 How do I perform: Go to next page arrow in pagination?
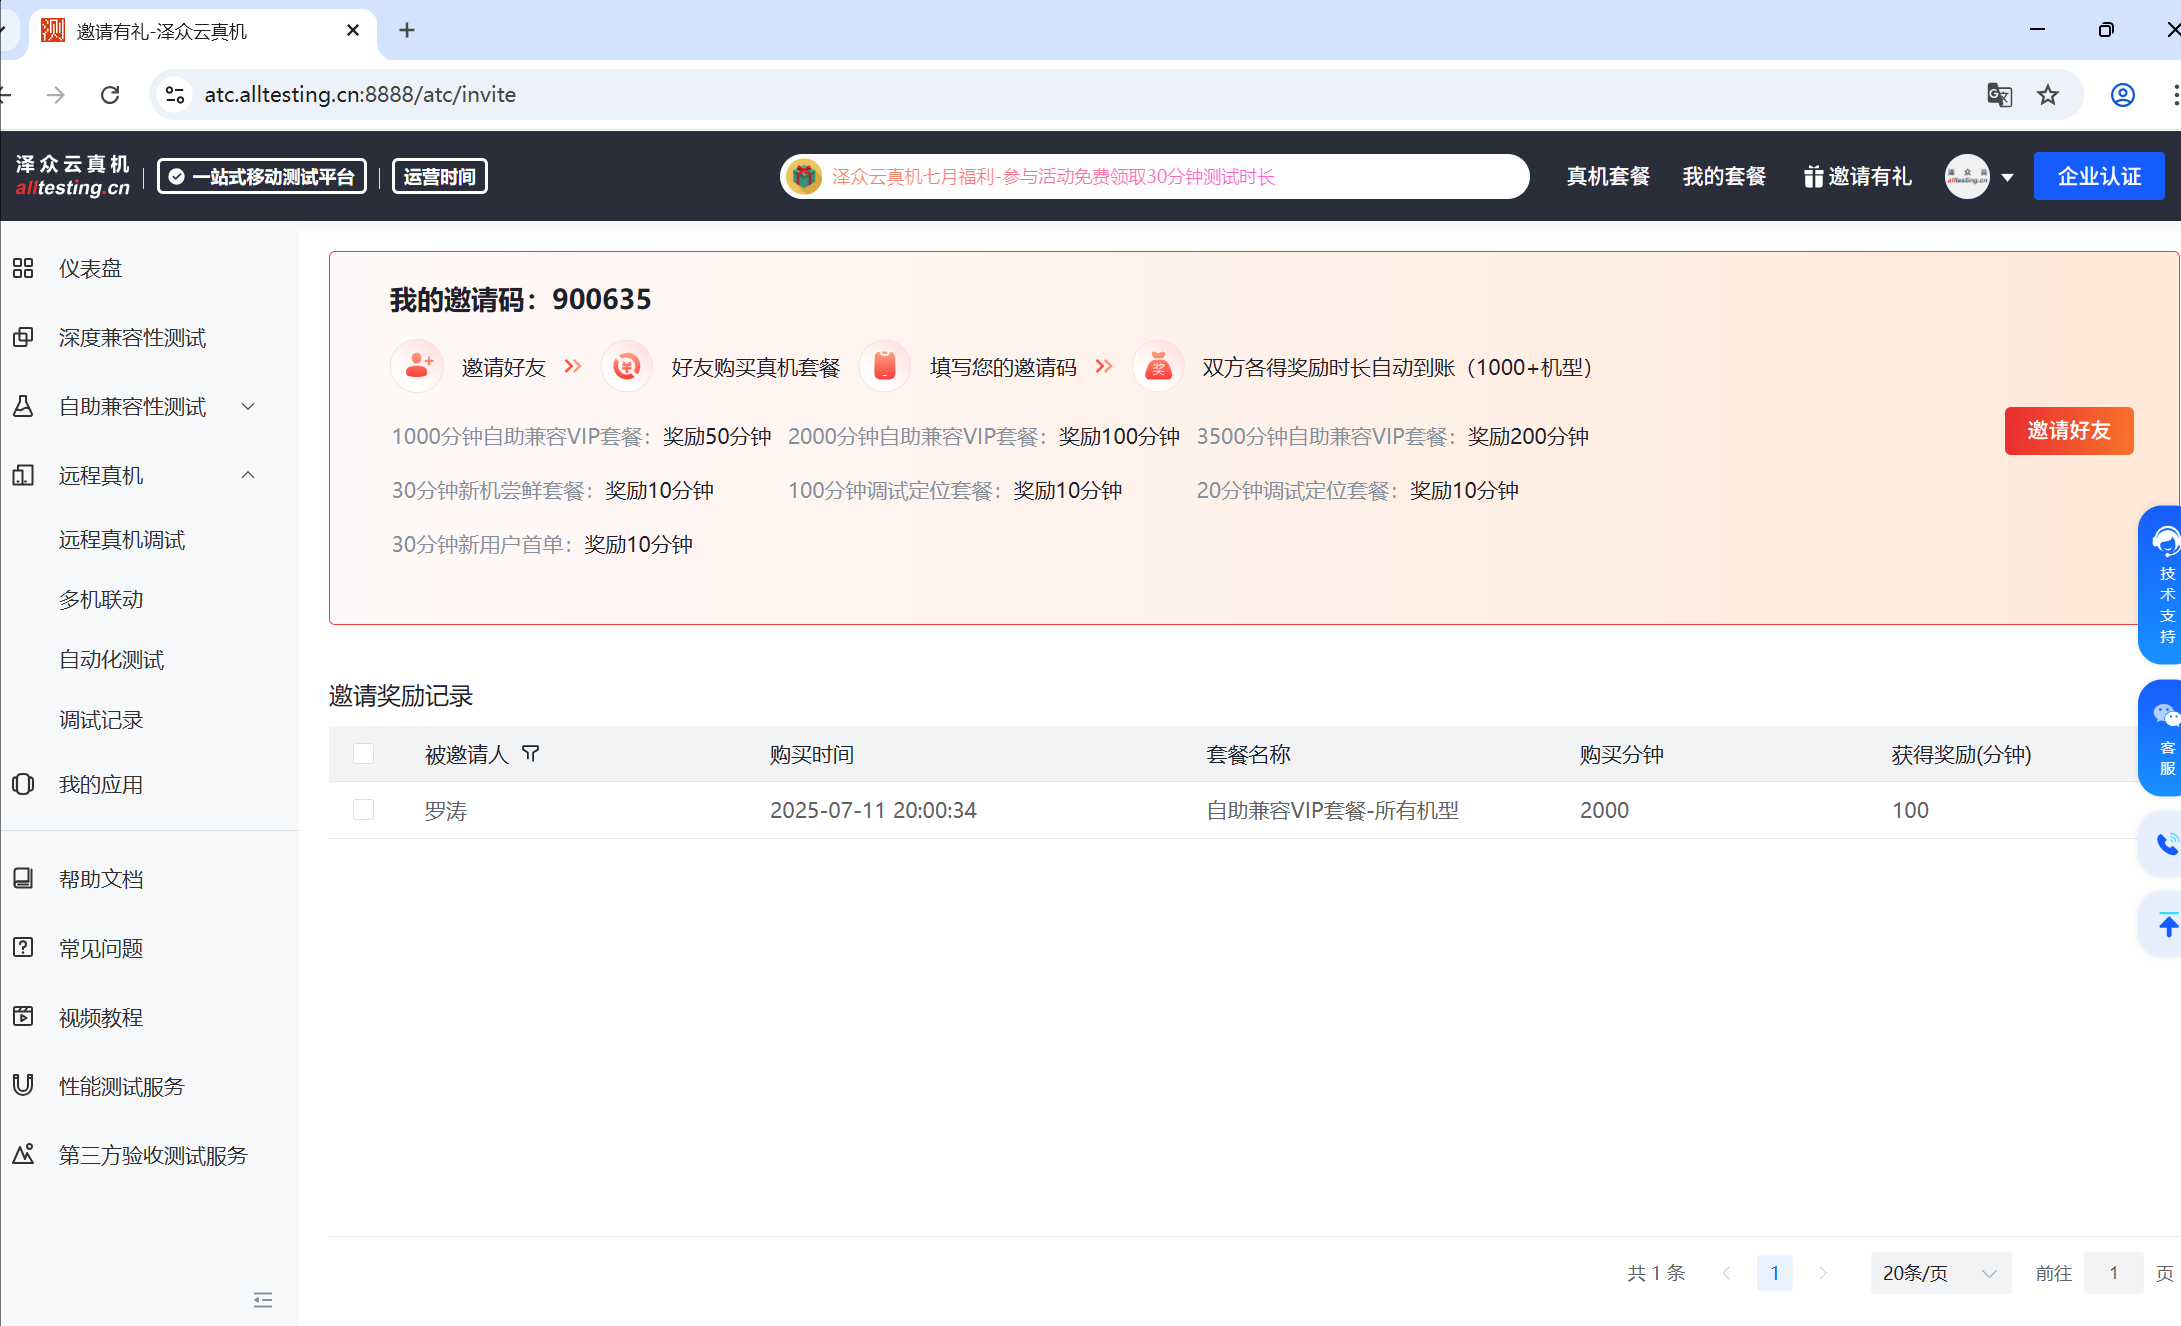[1823, 1273]
